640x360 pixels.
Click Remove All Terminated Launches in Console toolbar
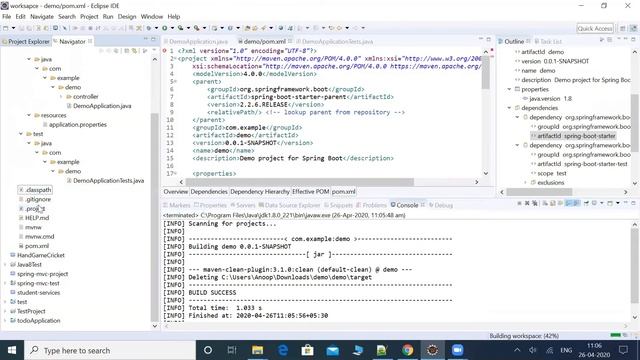[535, 203]
